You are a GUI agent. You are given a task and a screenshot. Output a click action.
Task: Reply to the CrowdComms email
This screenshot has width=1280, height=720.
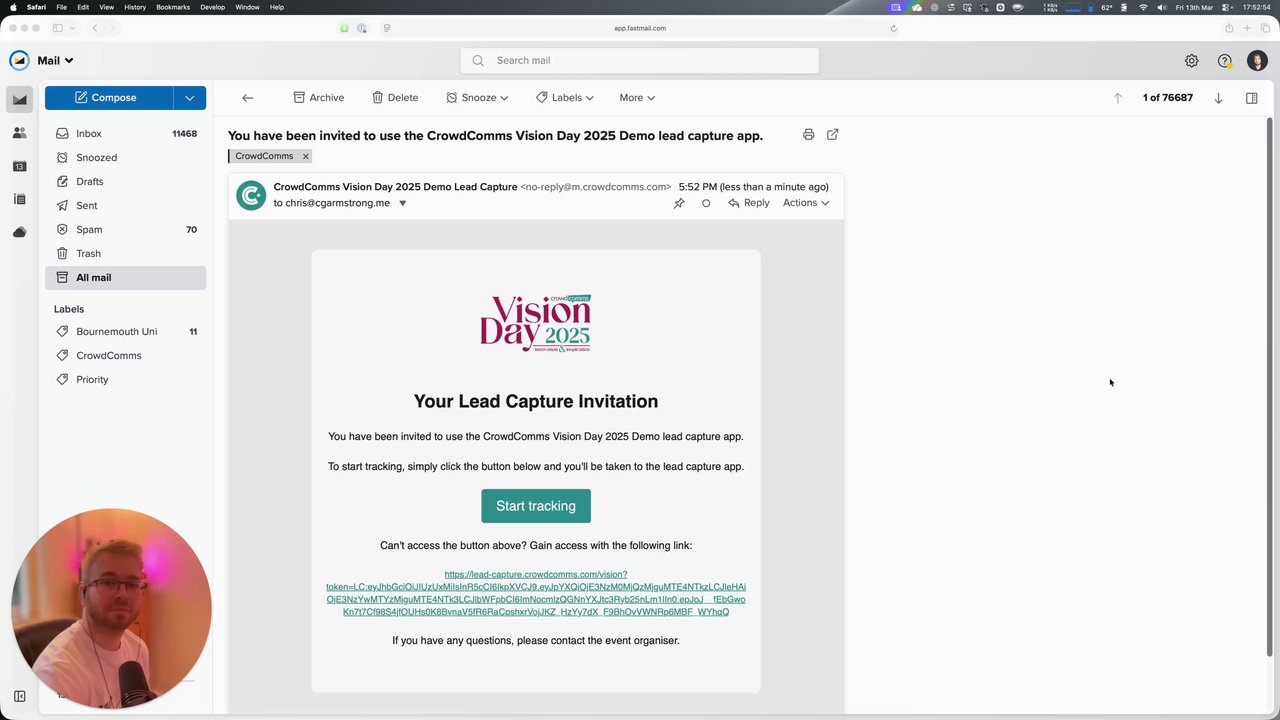tap(749, 203)
